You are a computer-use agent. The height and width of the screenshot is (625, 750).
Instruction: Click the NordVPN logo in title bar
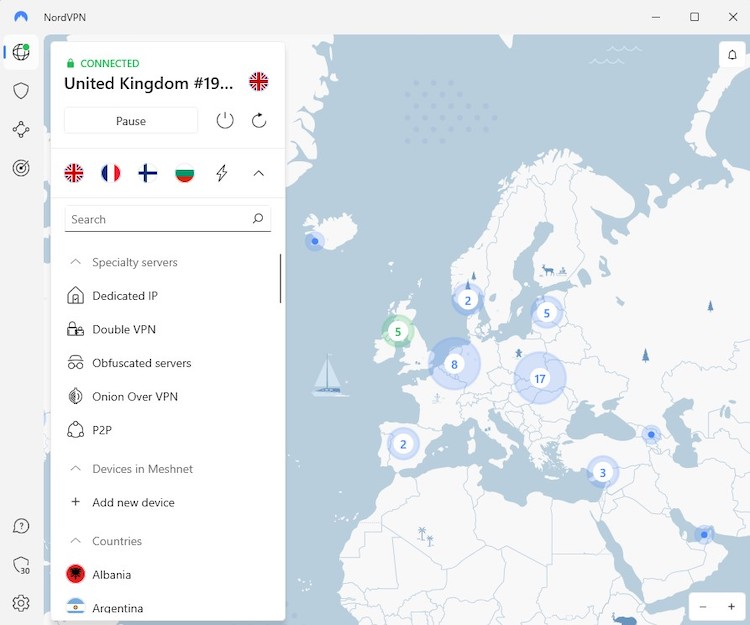pos(21,17)
